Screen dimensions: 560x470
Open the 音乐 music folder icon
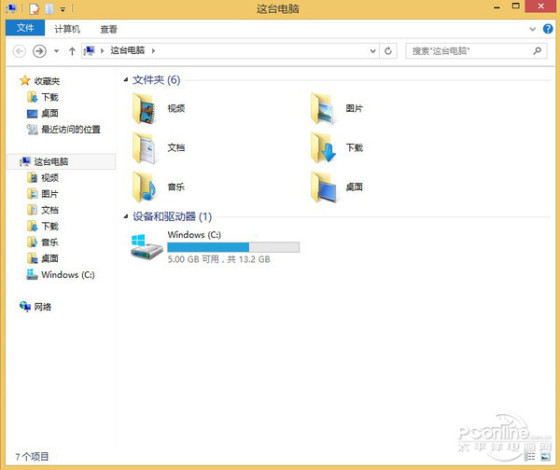tap(144, 187)
